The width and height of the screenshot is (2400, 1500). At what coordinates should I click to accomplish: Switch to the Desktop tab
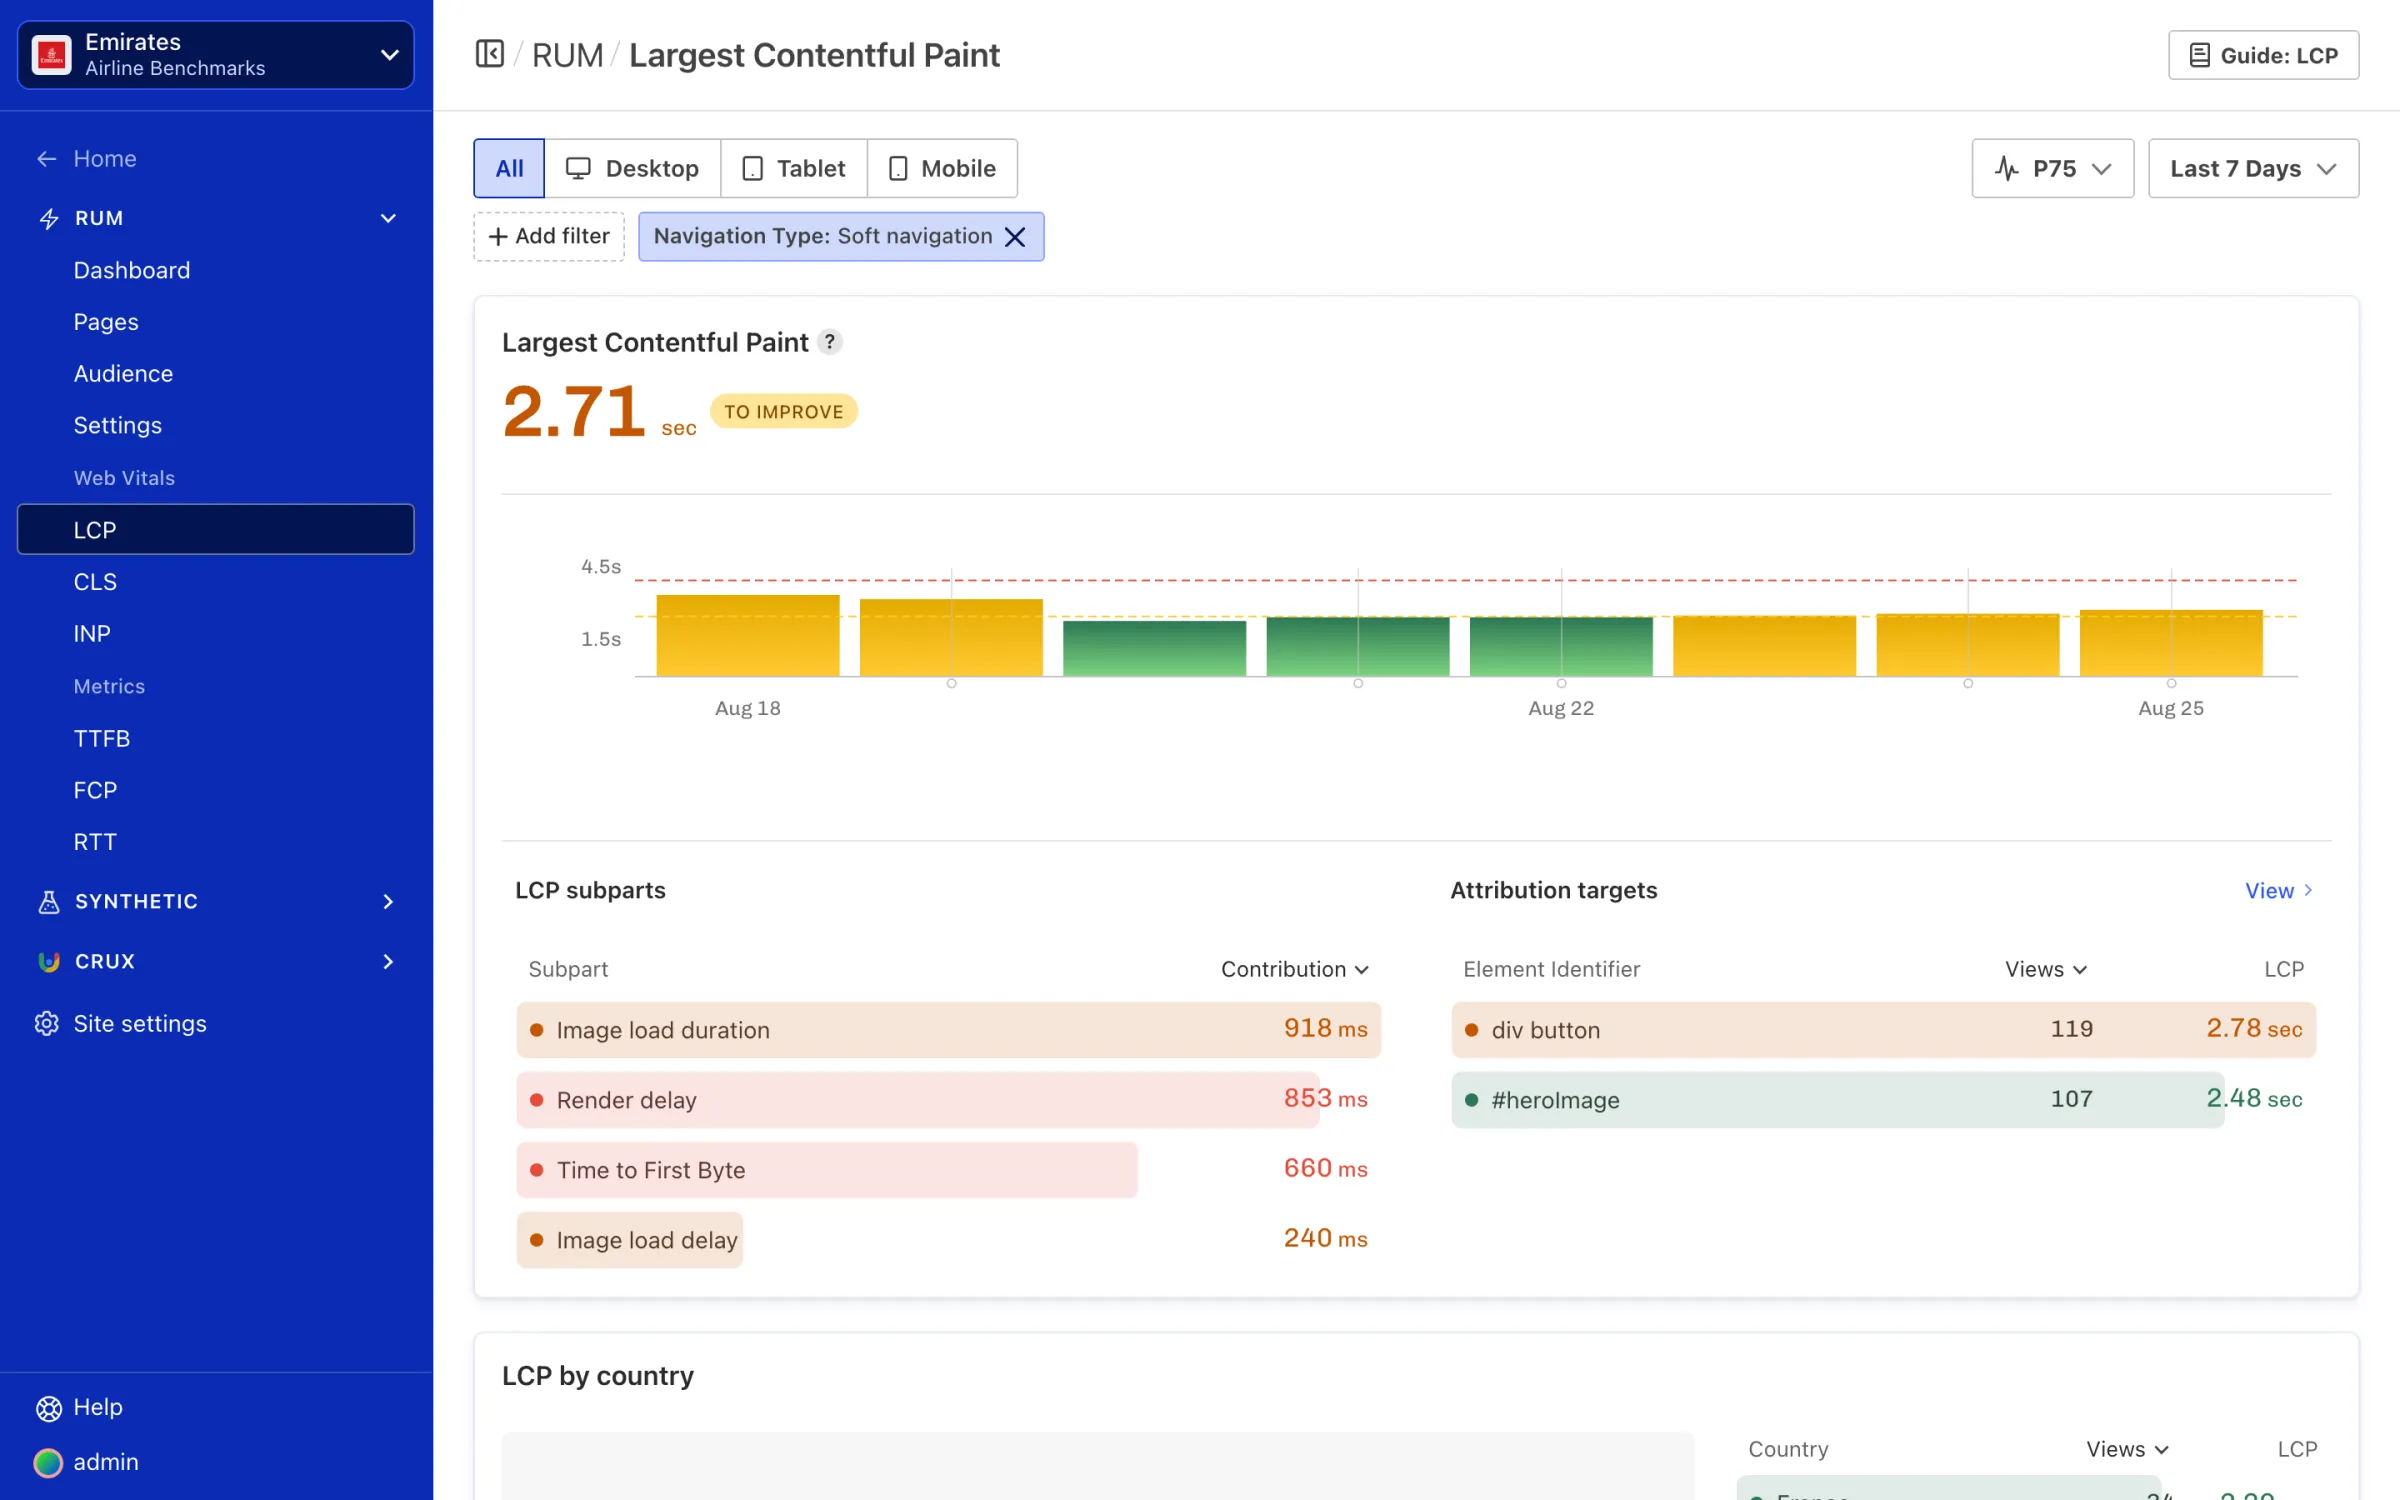click(632, 168)
